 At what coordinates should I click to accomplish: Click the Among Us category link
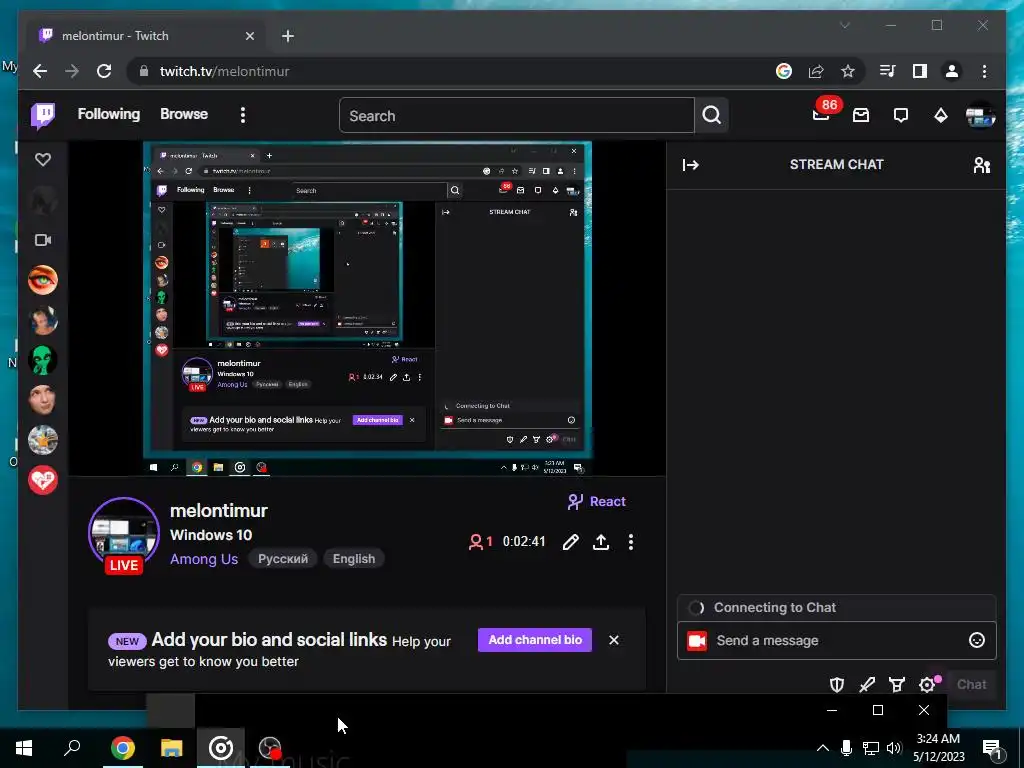click(x=204, y=559)
